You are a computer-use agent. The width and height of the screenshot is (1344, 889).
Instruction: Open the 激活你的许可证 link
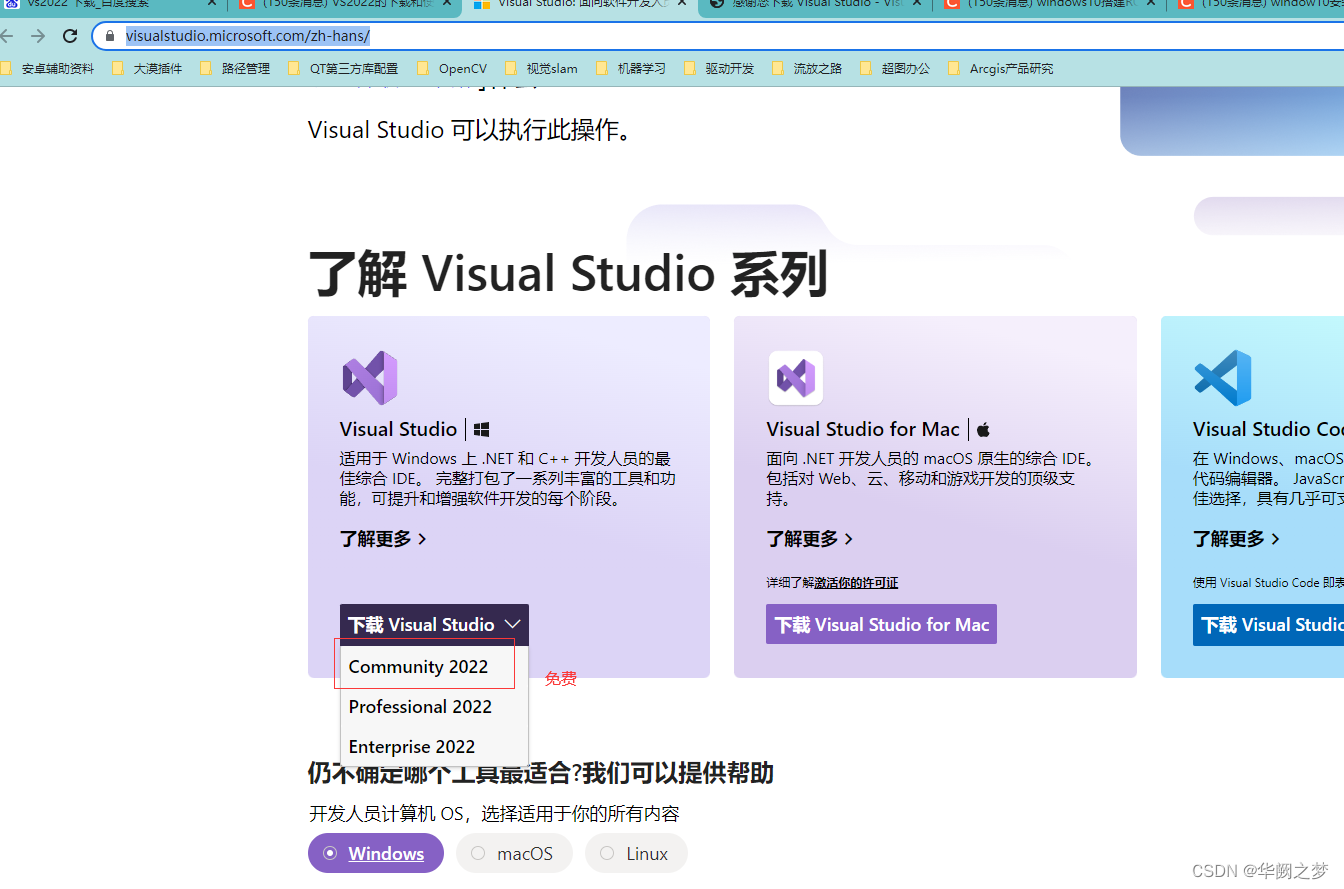tap(856, 583)
